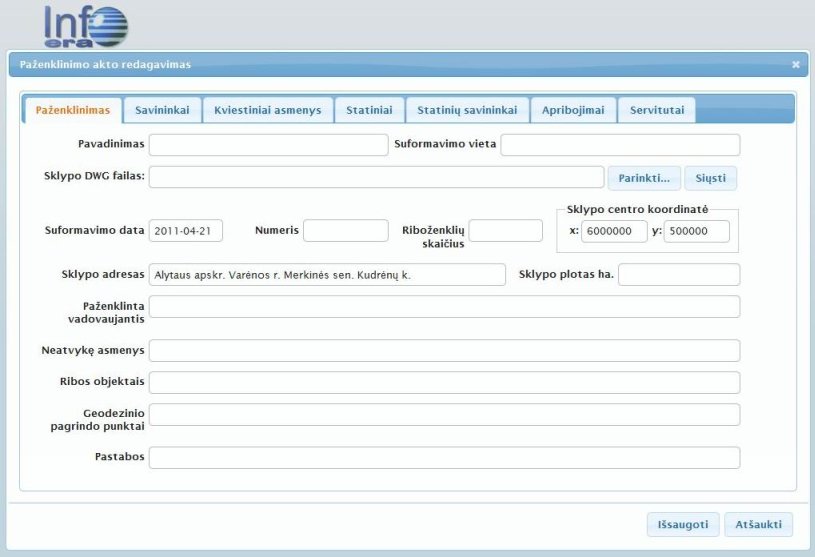Click the Riboženklių skaičius field
This screenshot has height=557, width=815.
point(505,231)
